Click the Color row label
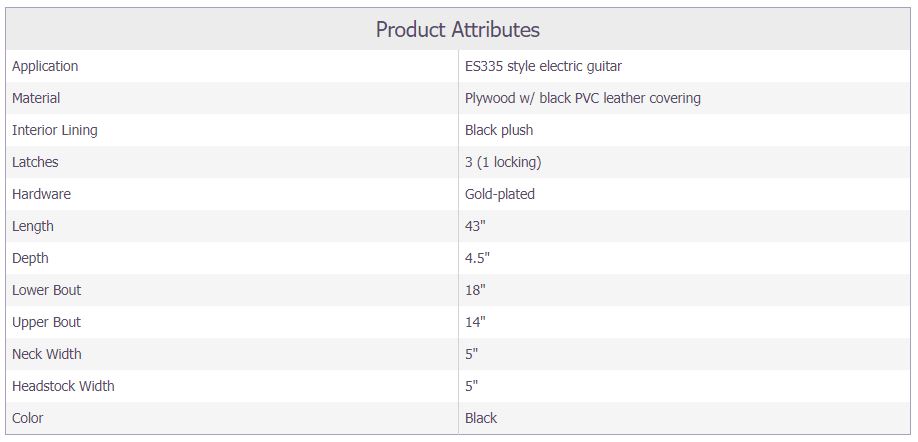 tap(28, 418)
